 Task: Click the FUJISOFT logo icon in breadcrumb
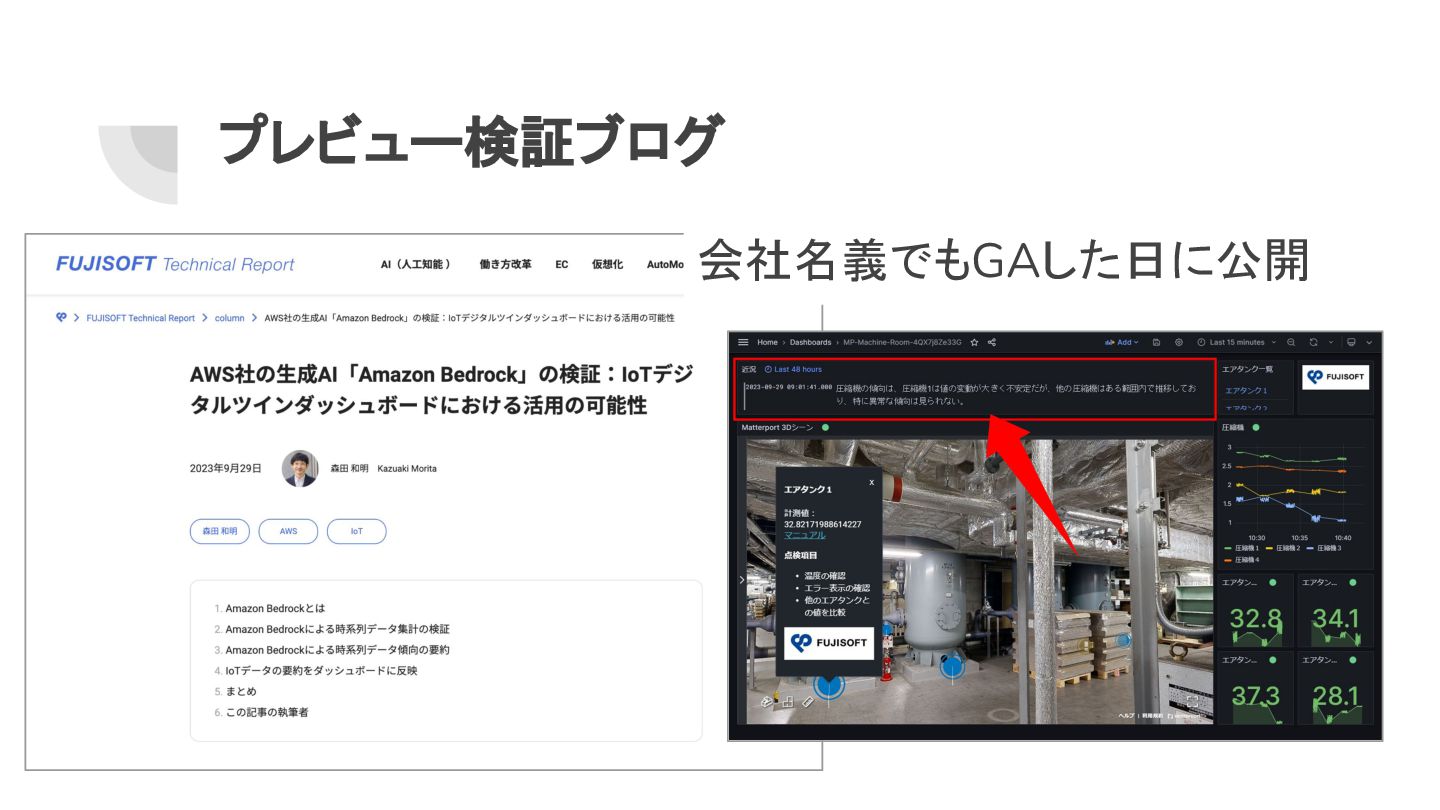click(x=61, y=317)
